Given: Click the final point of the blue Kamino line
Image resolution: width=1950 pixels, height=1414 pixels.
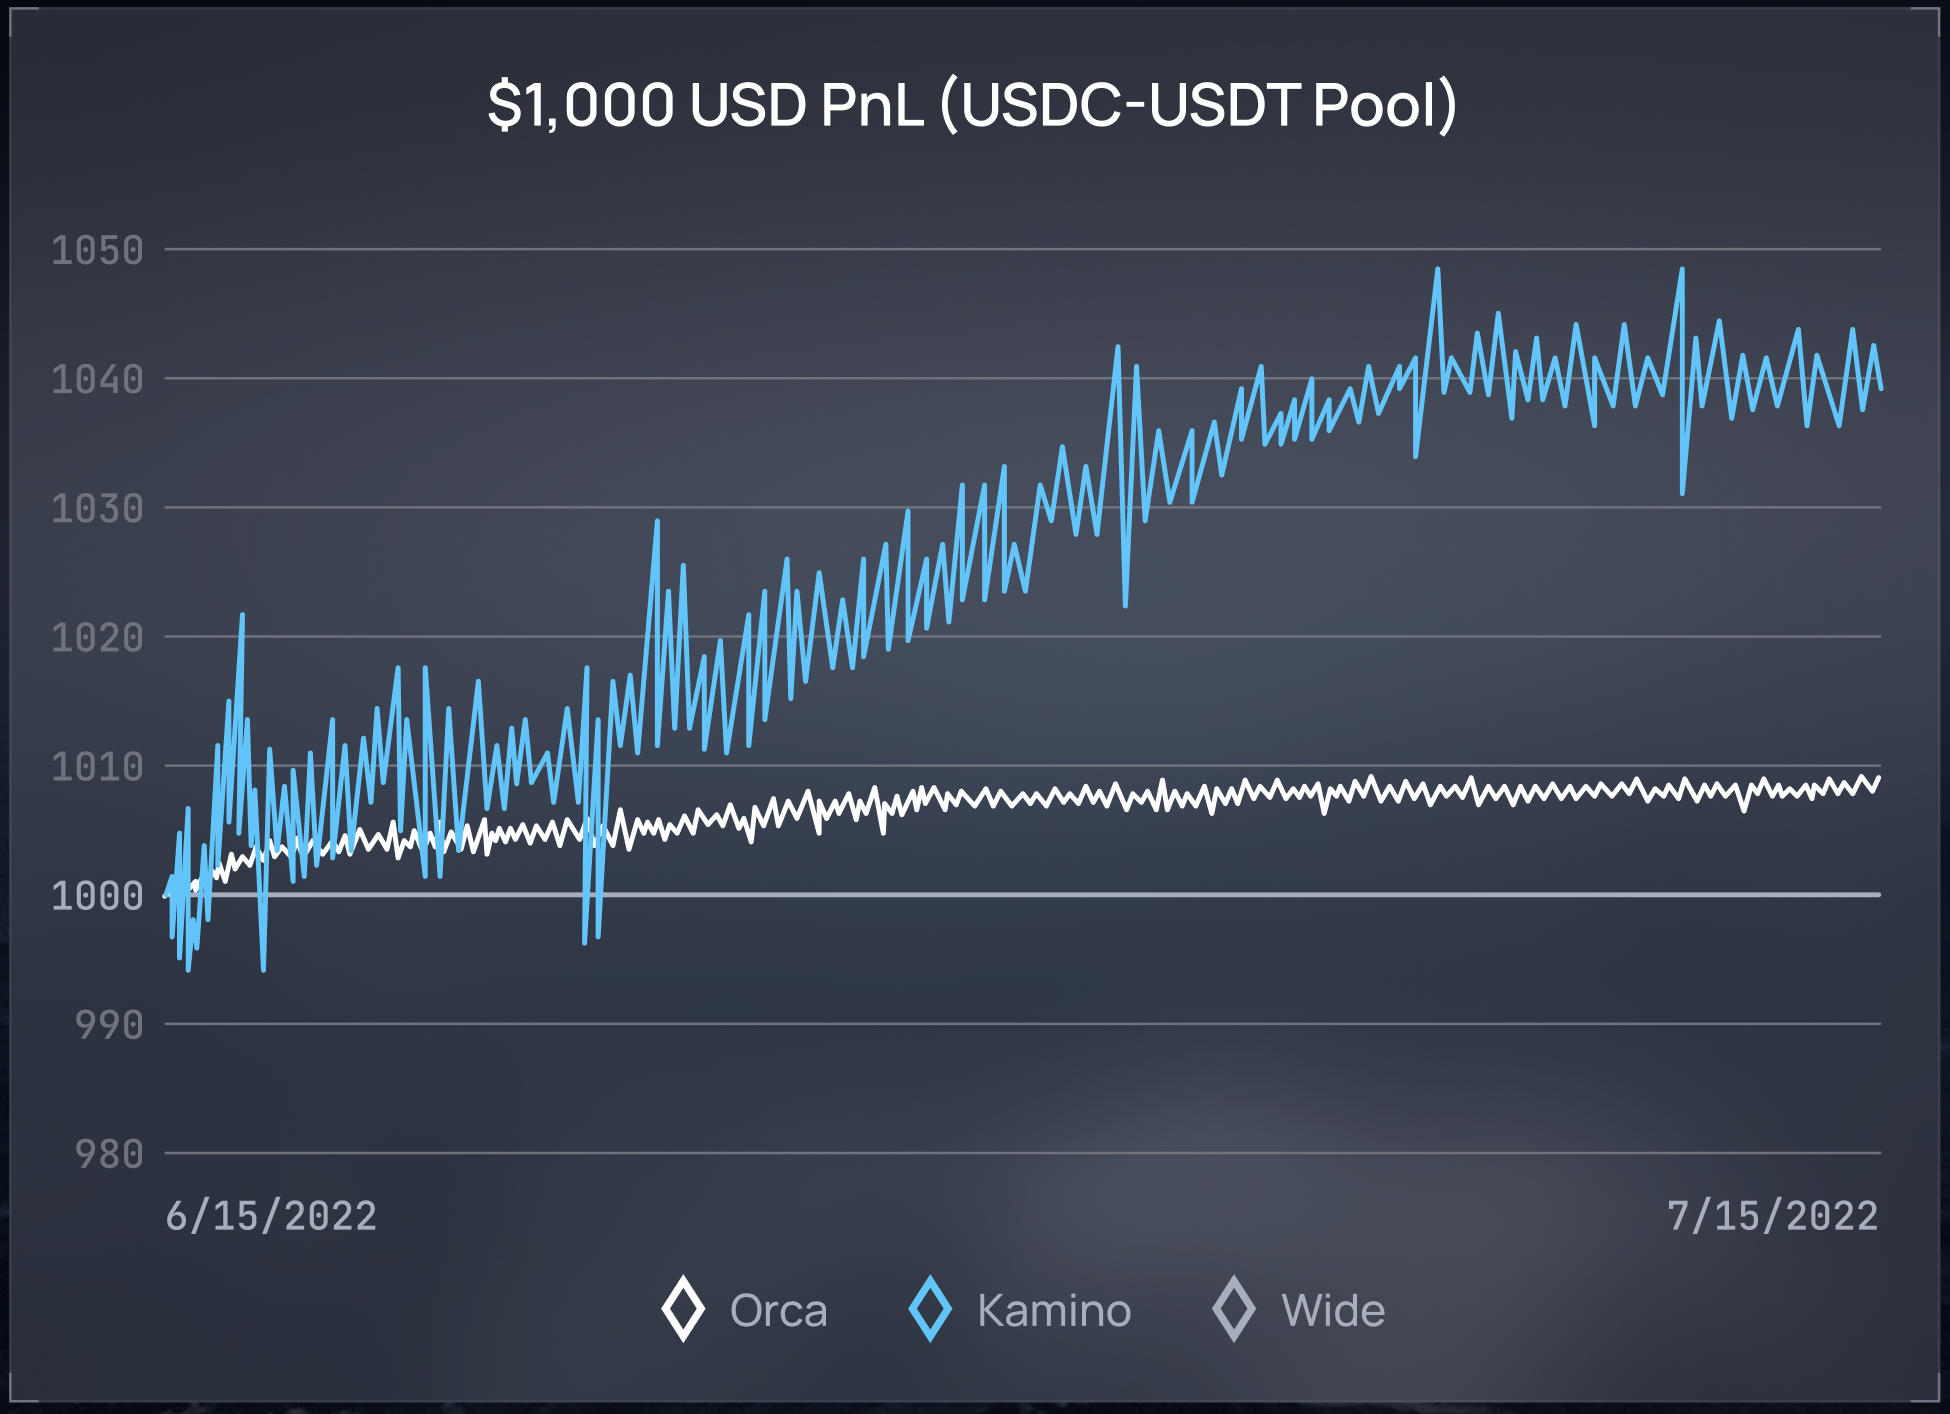Looking at the screenshot, I should click(x=1881, y=388).
